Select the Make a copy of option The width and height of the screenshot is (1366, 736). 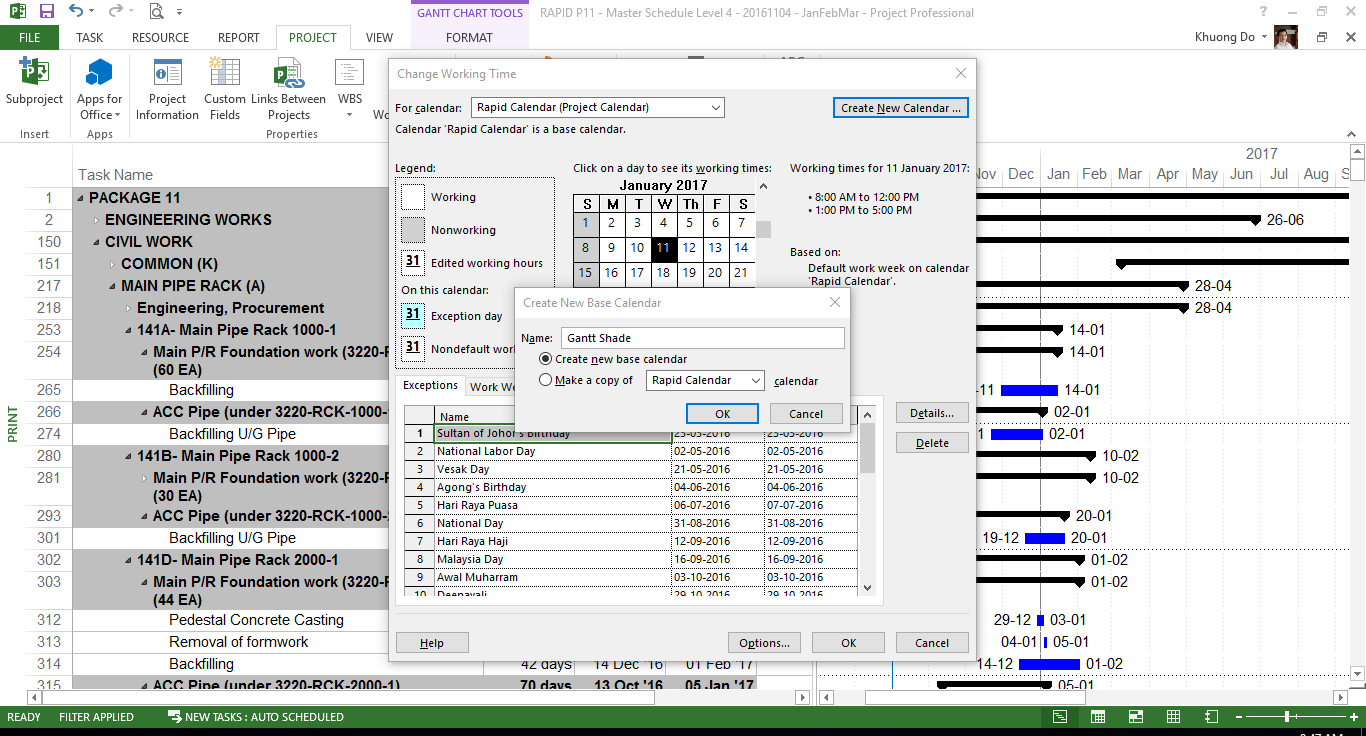545,380
